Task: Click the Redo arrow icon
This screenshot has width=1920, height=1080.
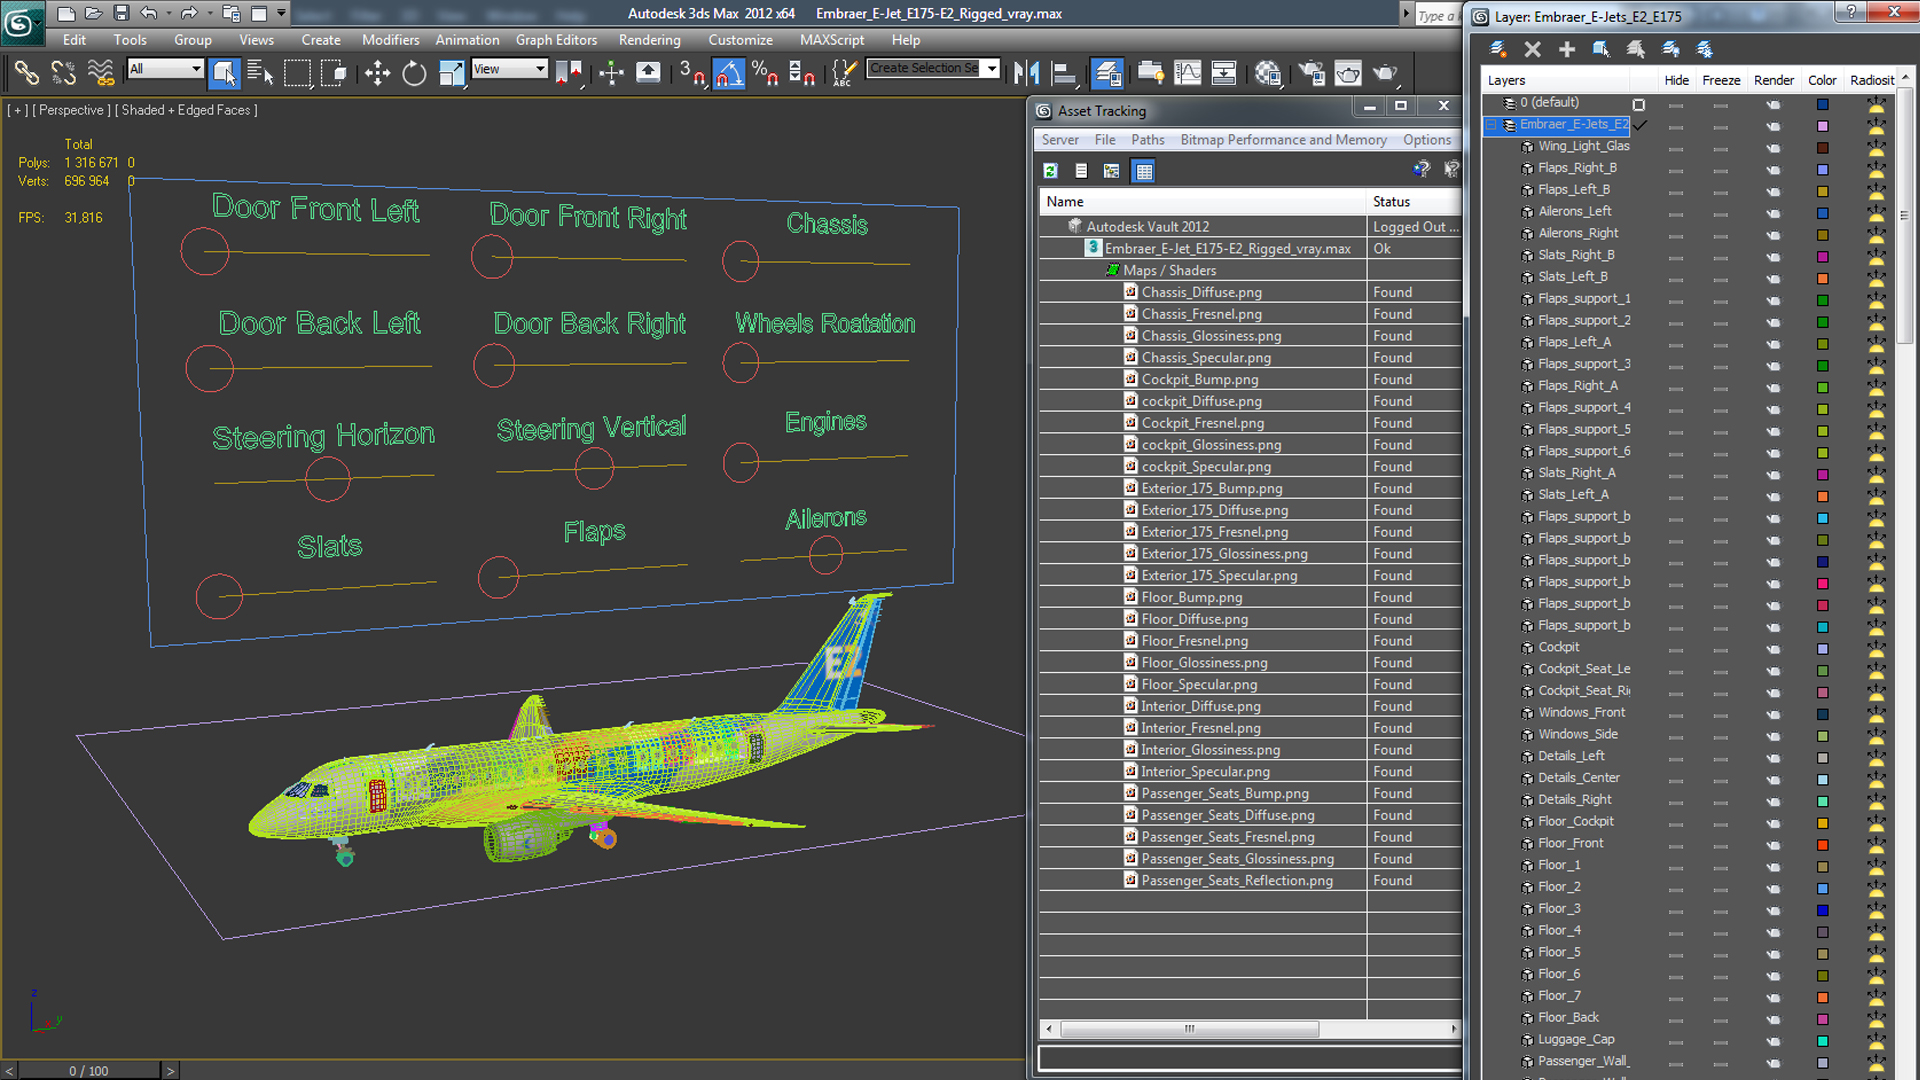Action: click(x=188, y=13)
